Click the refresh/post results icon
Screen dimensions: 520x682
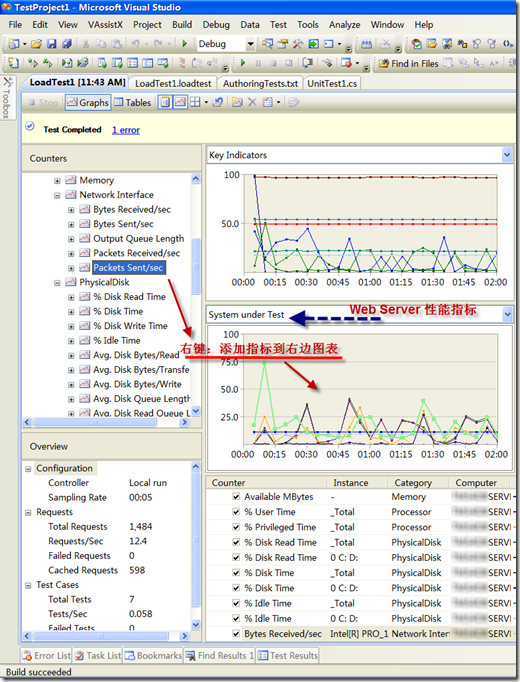point(218,102)
